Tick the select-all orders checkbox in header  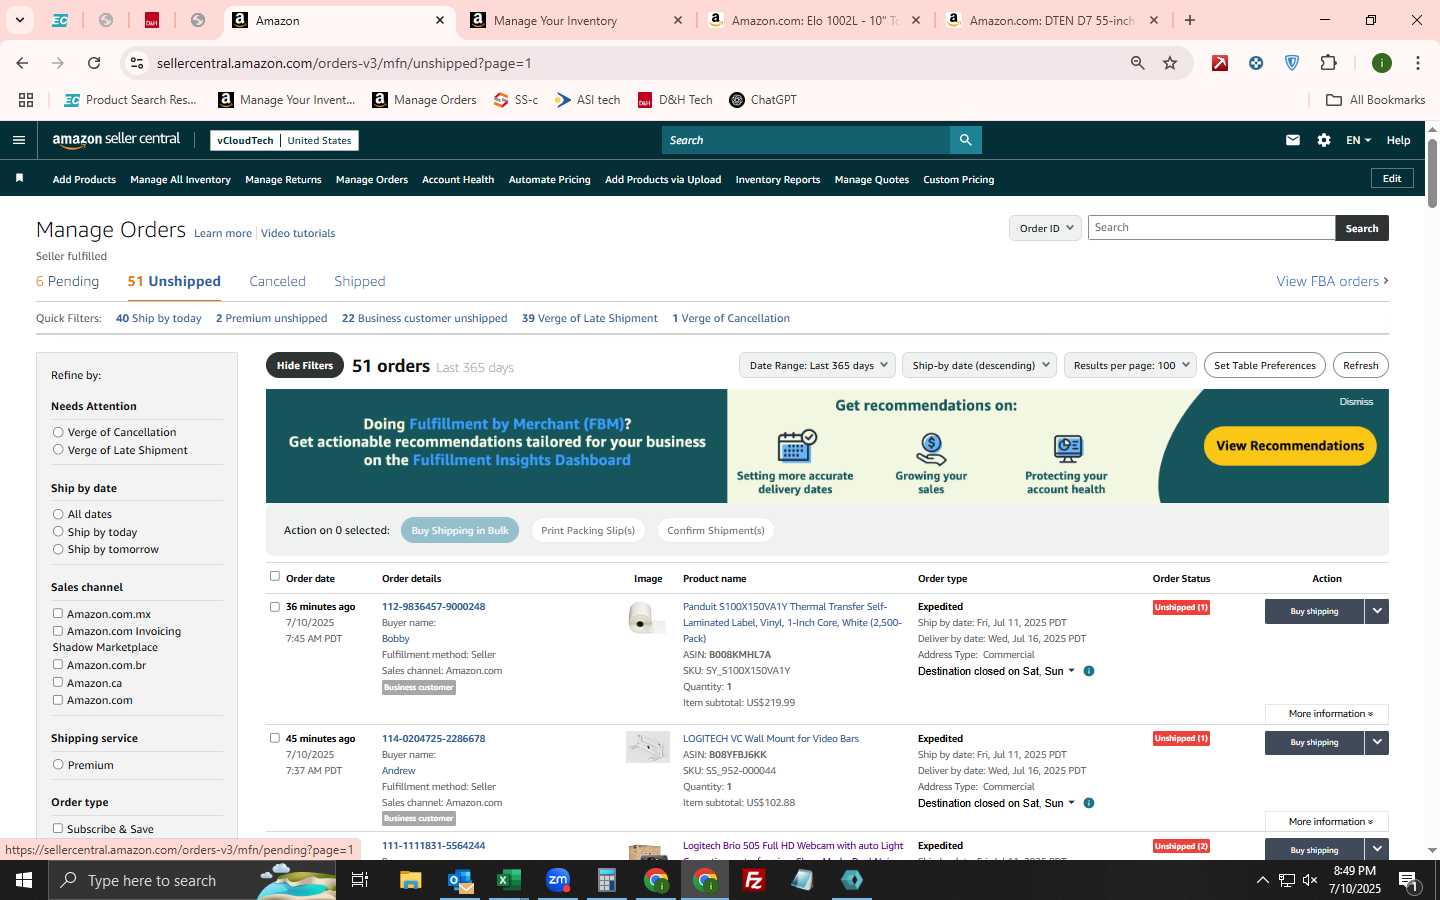[275, 576]
